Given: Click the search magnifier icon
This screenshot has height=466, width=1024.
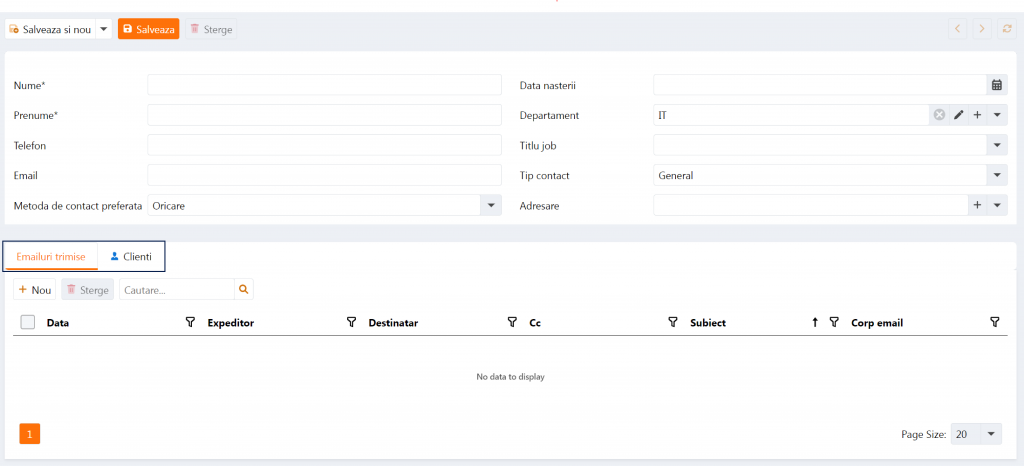Looking at the screenshot, I should click(x=243, y=290).
